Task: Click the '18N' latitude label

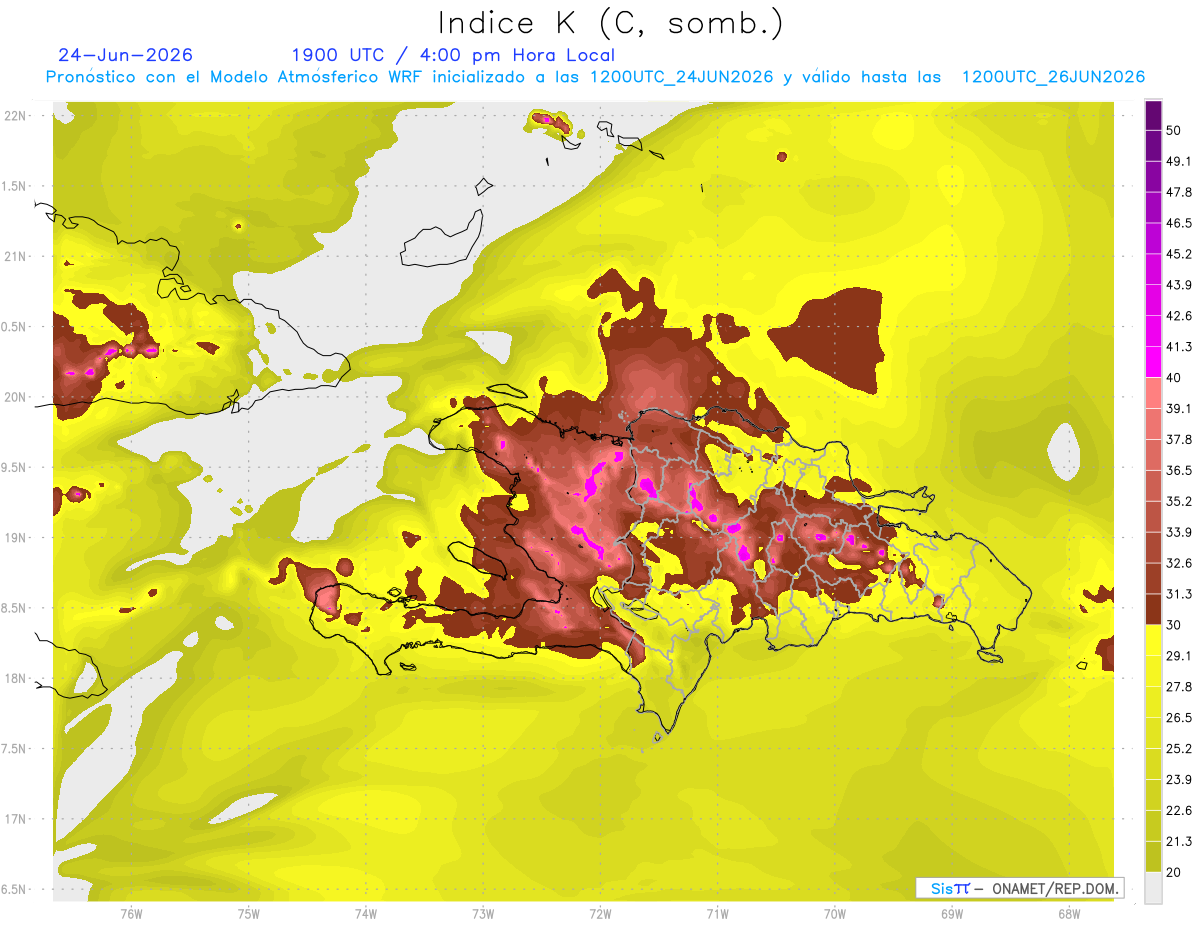Action: coord(14,678)
